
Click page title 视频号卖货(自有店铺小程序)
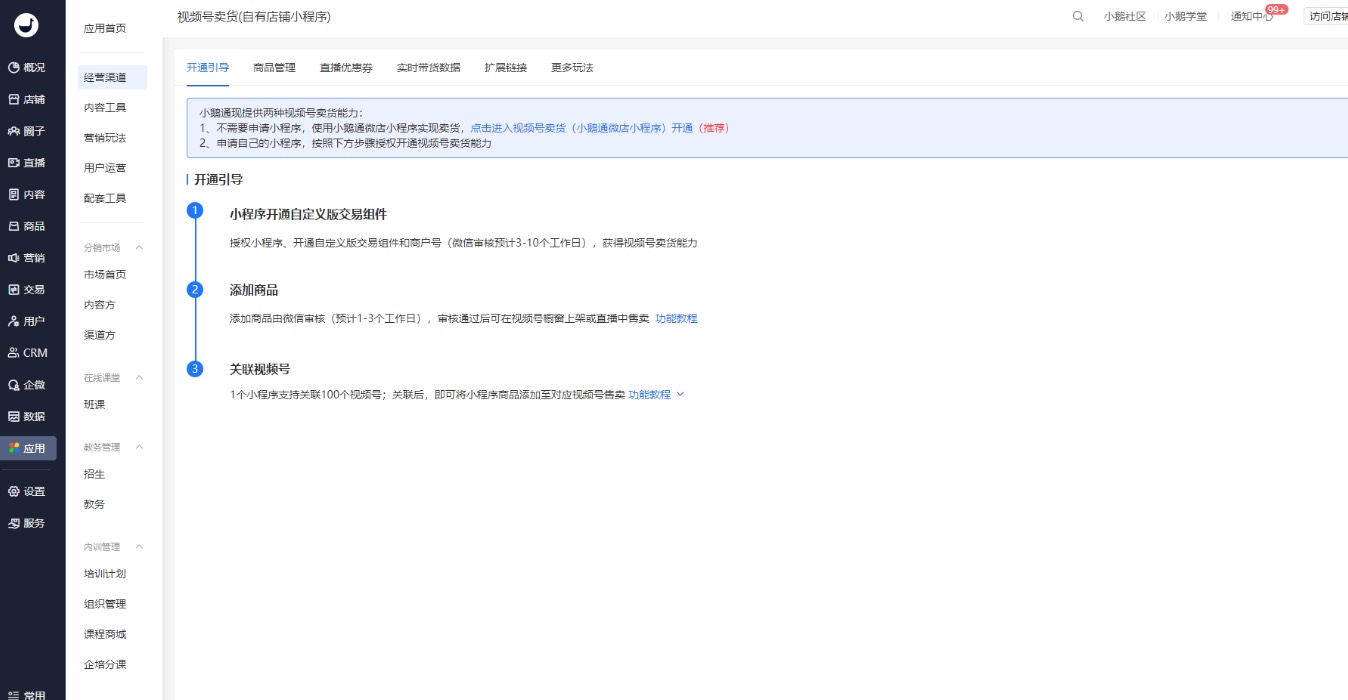[254, 17]
